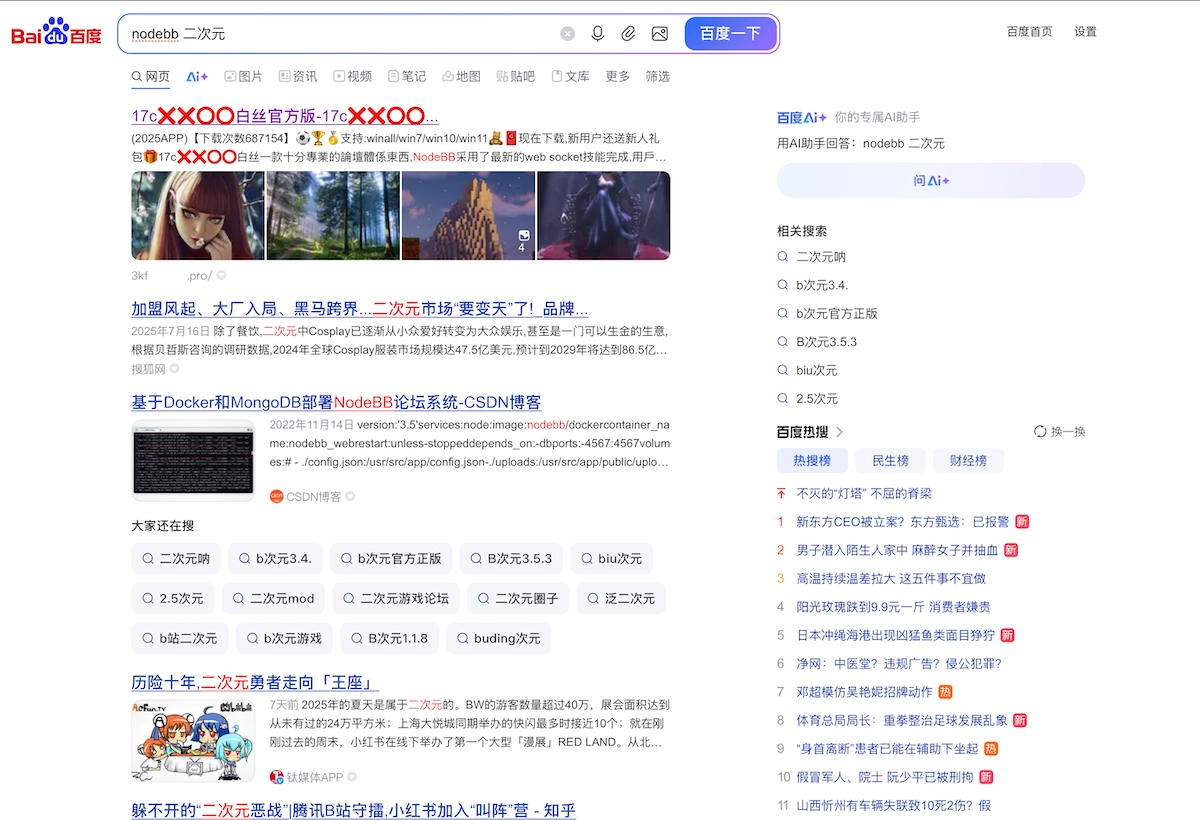Select 热搜榜 tab
This screenshot has height=820, width=1200.
(812, 460)
